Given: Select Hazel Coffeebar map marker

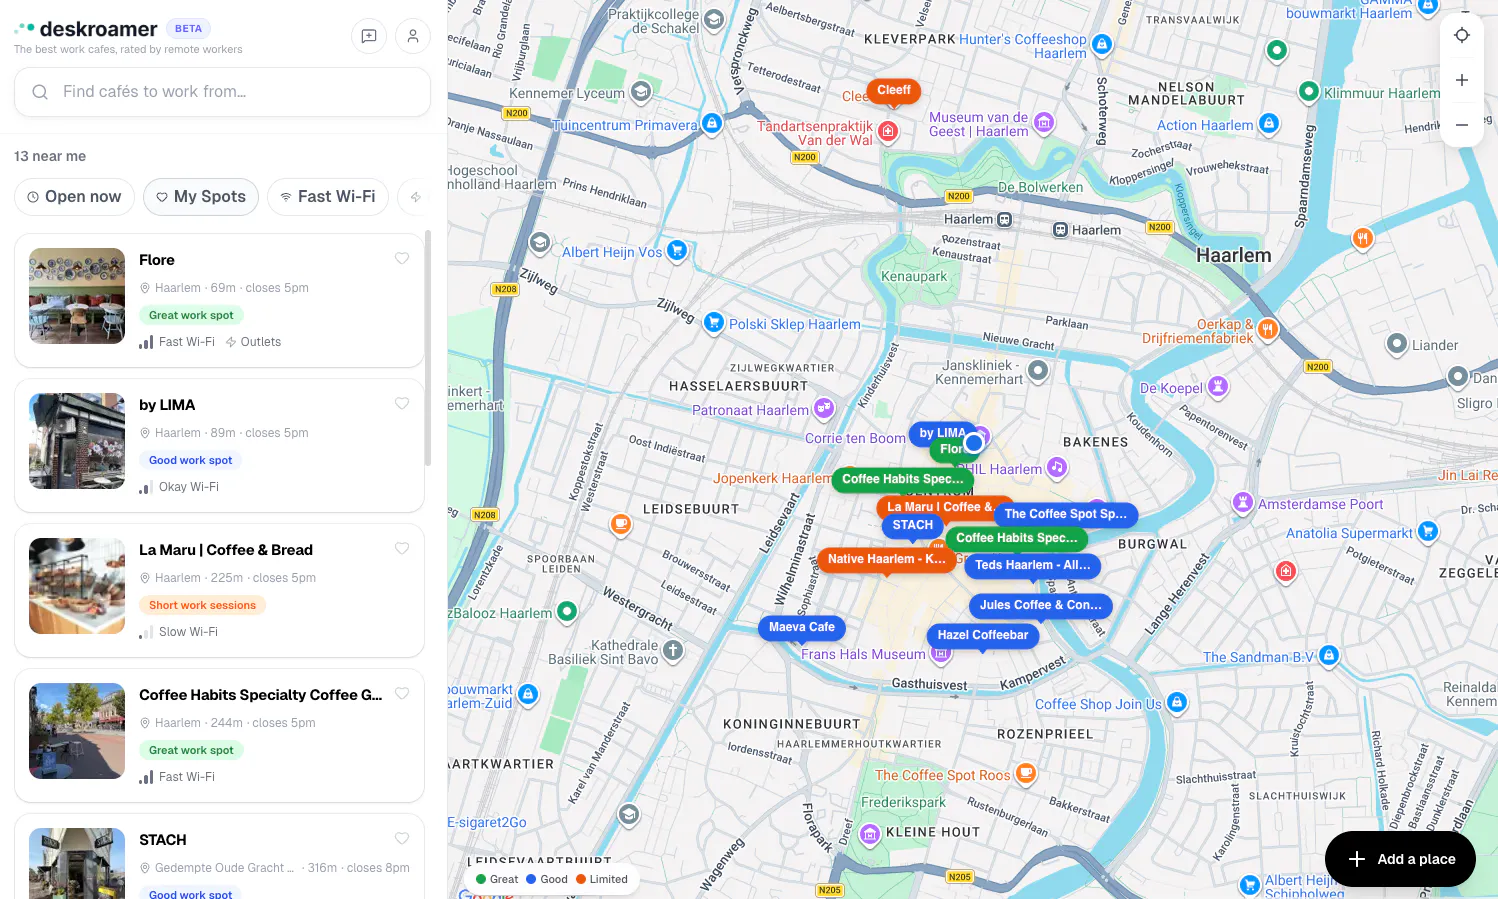Looking at the screenshot, I should pos(983,635).
